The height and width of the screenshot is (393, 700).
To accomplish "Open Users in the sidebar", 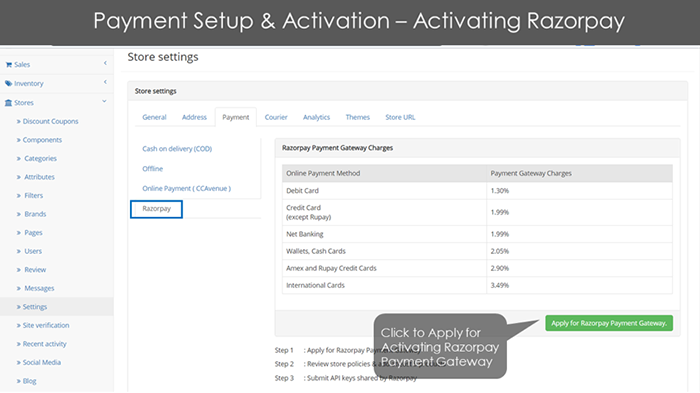I will [33, 251].
